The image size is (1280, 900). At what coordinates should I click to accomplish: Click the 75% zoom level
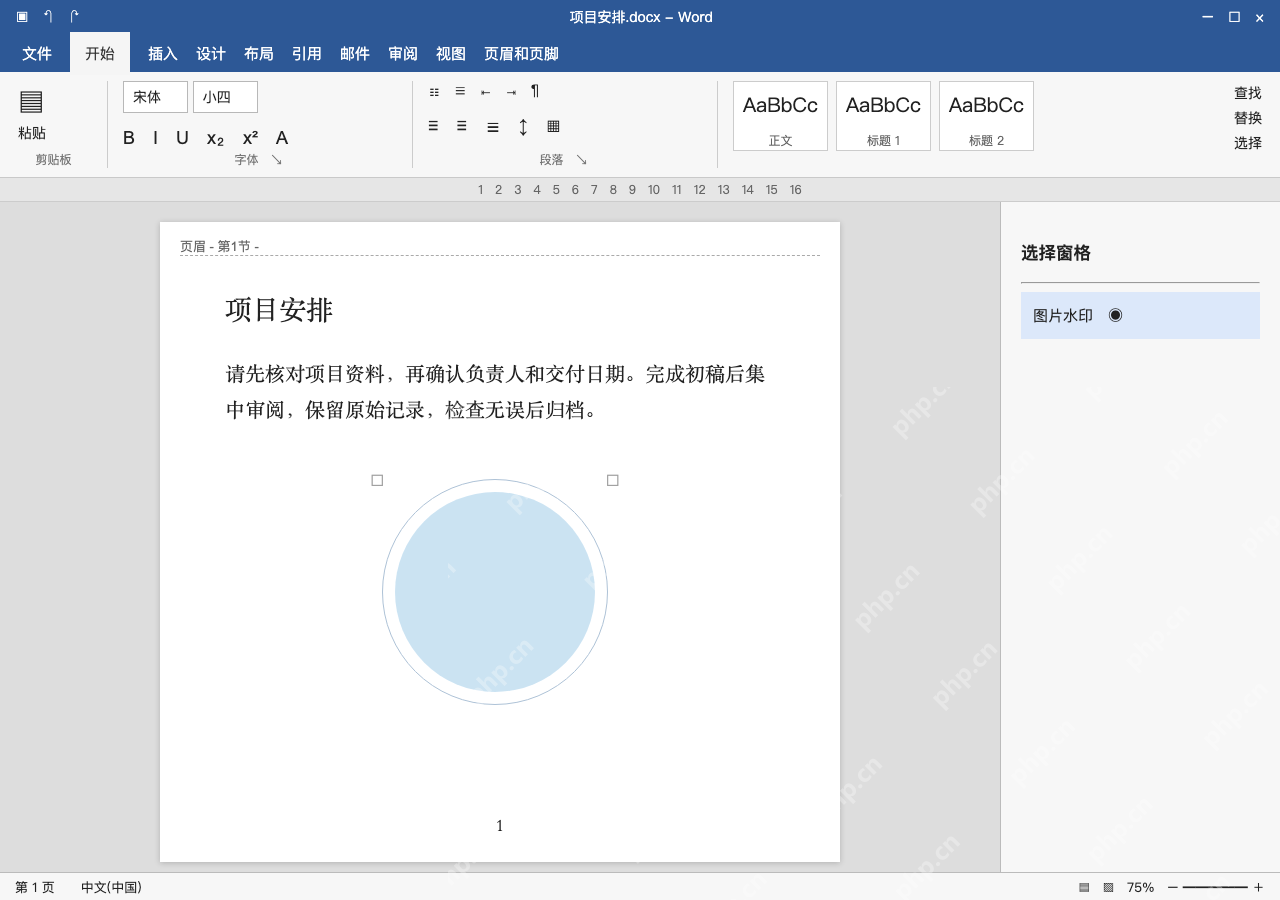(x=1140, y=887)
